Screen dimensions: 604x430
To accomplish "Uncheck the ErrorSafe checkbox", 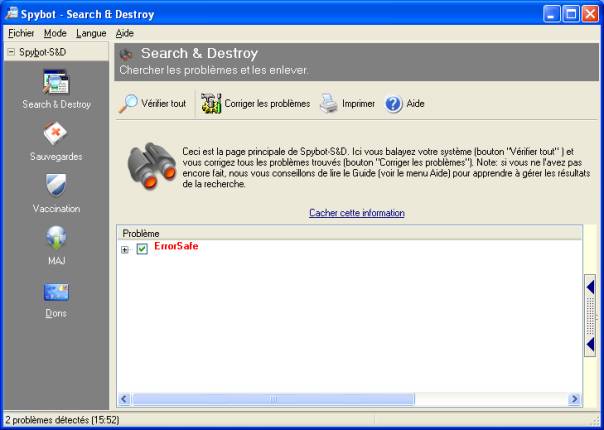I will point(142,249).
